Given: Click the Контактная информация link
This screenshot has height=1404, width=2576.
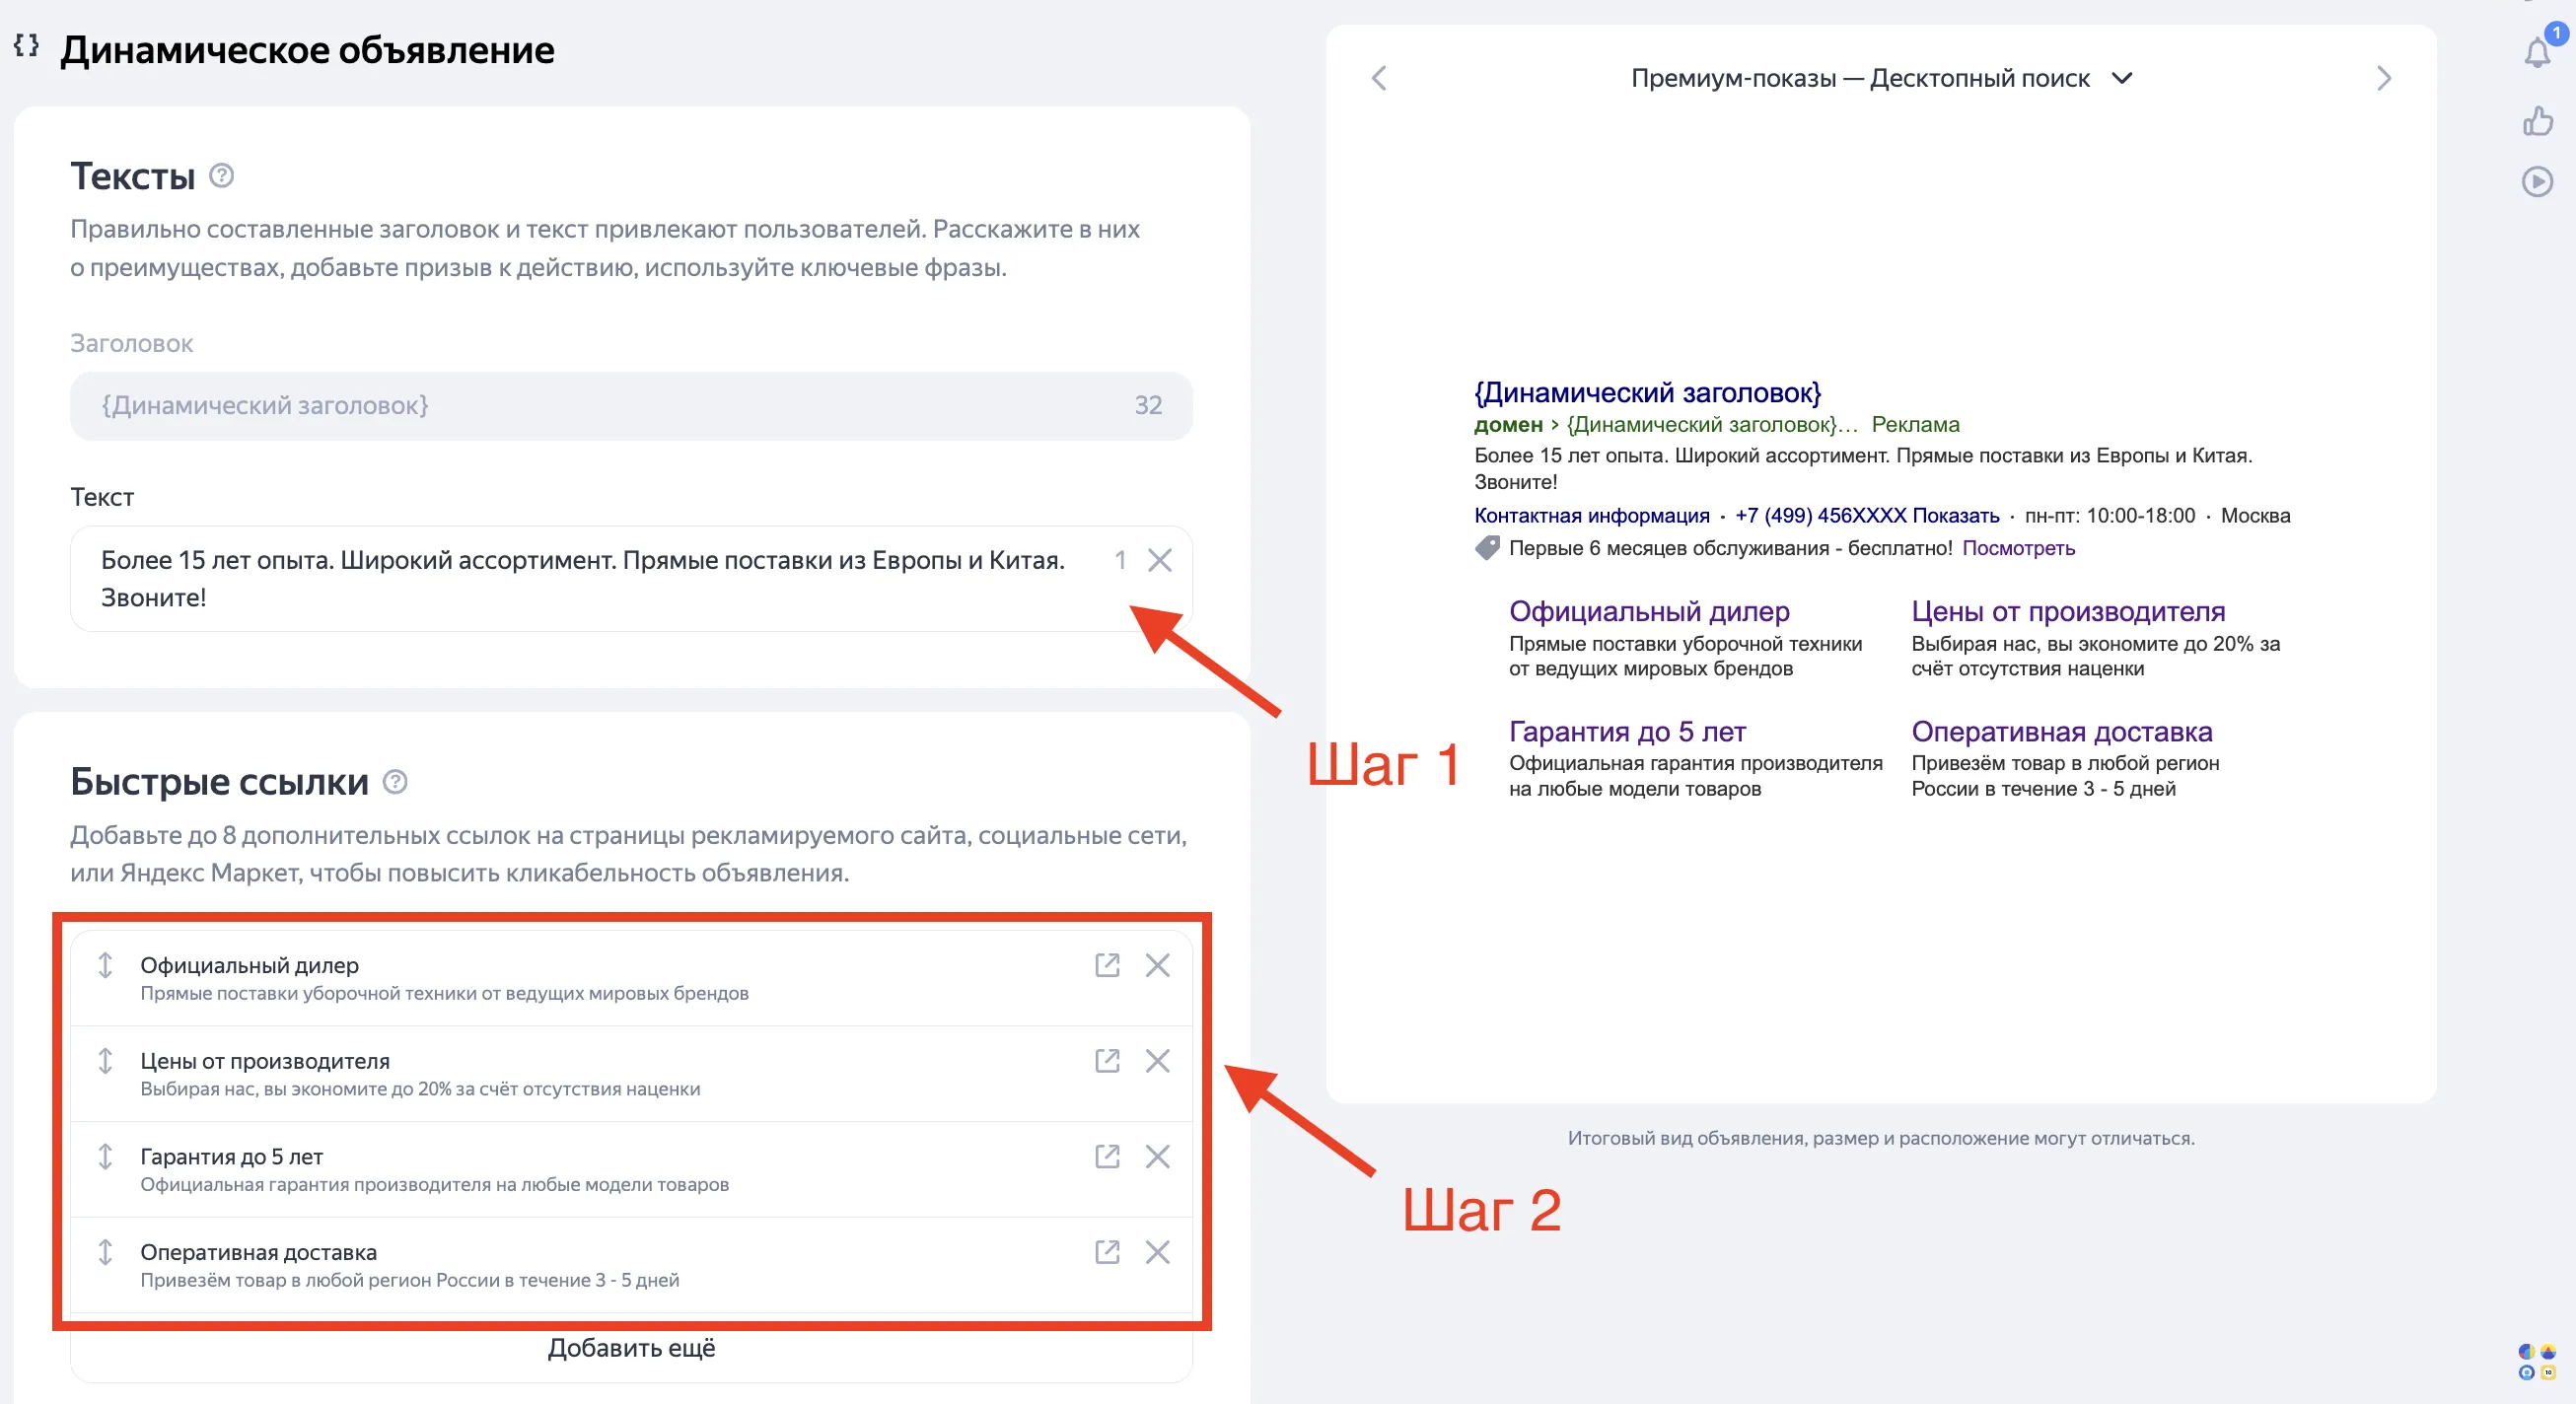Looking at the screenshot, I should click(1591, 516).
